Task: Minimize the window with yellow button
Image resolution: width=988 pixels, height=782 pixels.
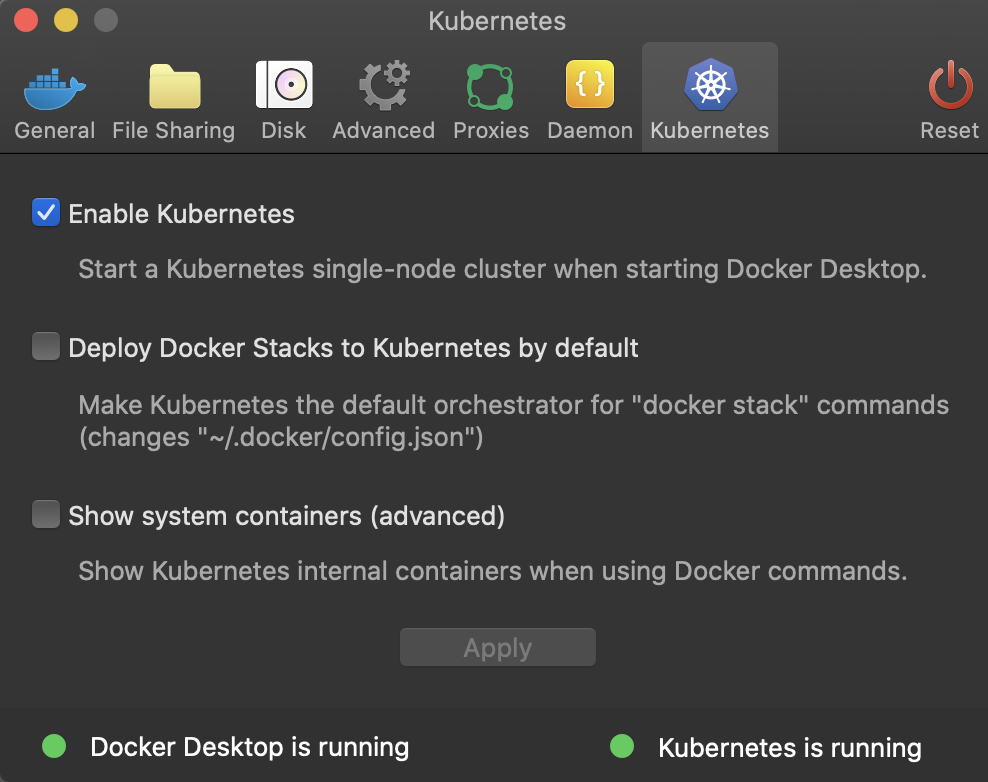Action: click(x=66, y=20)
